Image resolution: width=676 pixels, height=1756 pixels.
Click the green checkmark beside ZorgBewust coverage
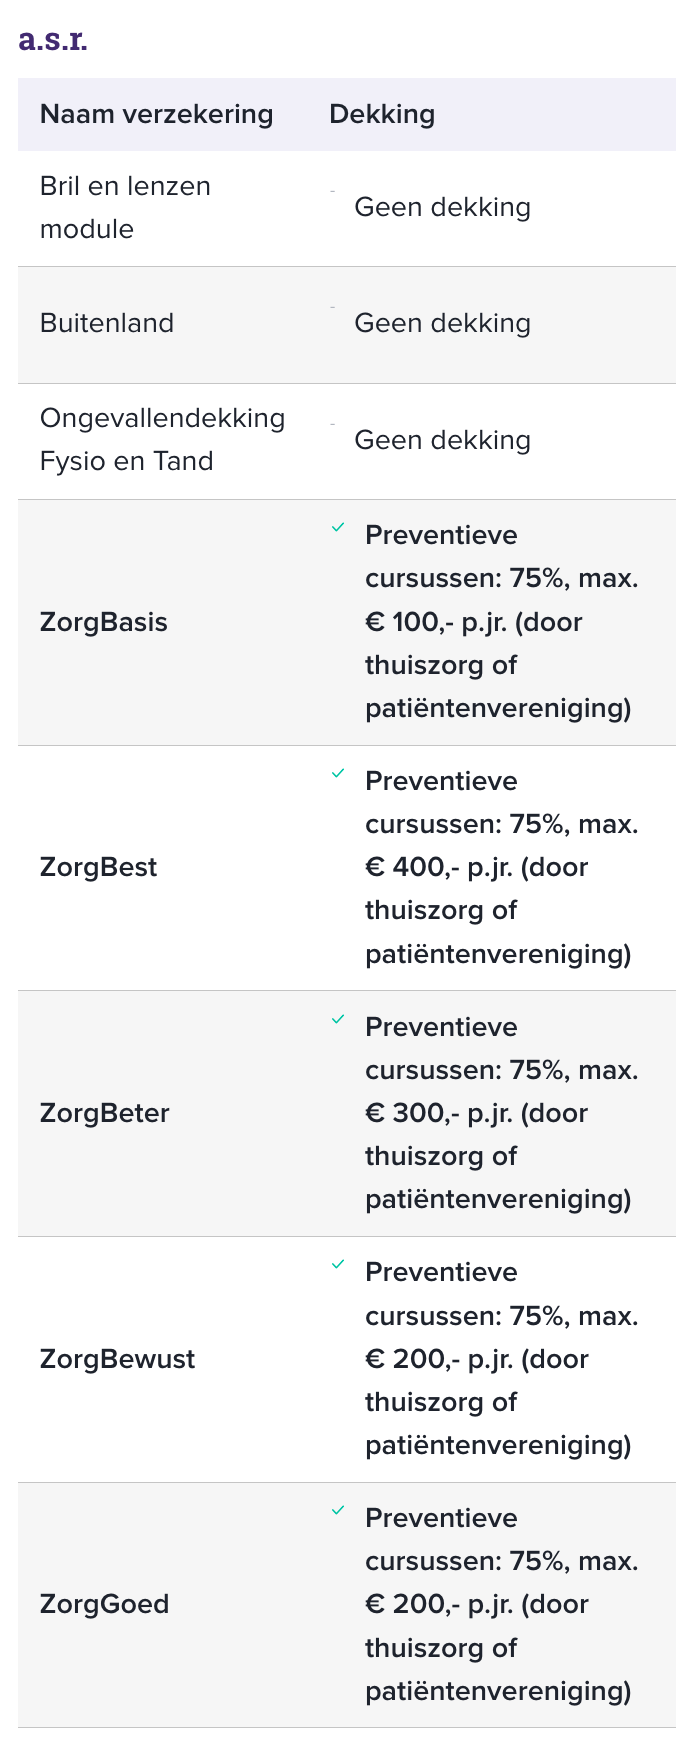pyautogui.click(x=338, y=1264)
